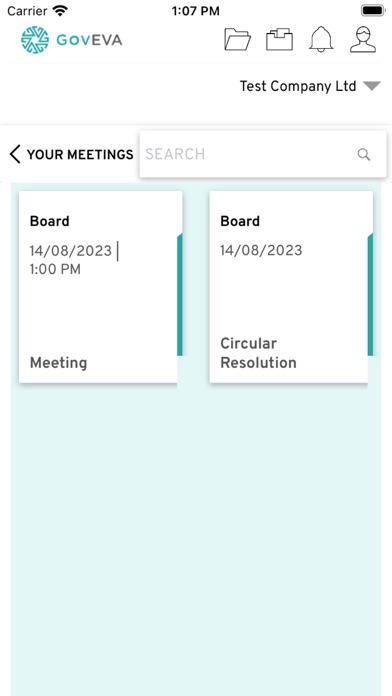Expand the Test Company Ltd dropdown arrow
The image size is (392, 696).
(x=372, y=86)
